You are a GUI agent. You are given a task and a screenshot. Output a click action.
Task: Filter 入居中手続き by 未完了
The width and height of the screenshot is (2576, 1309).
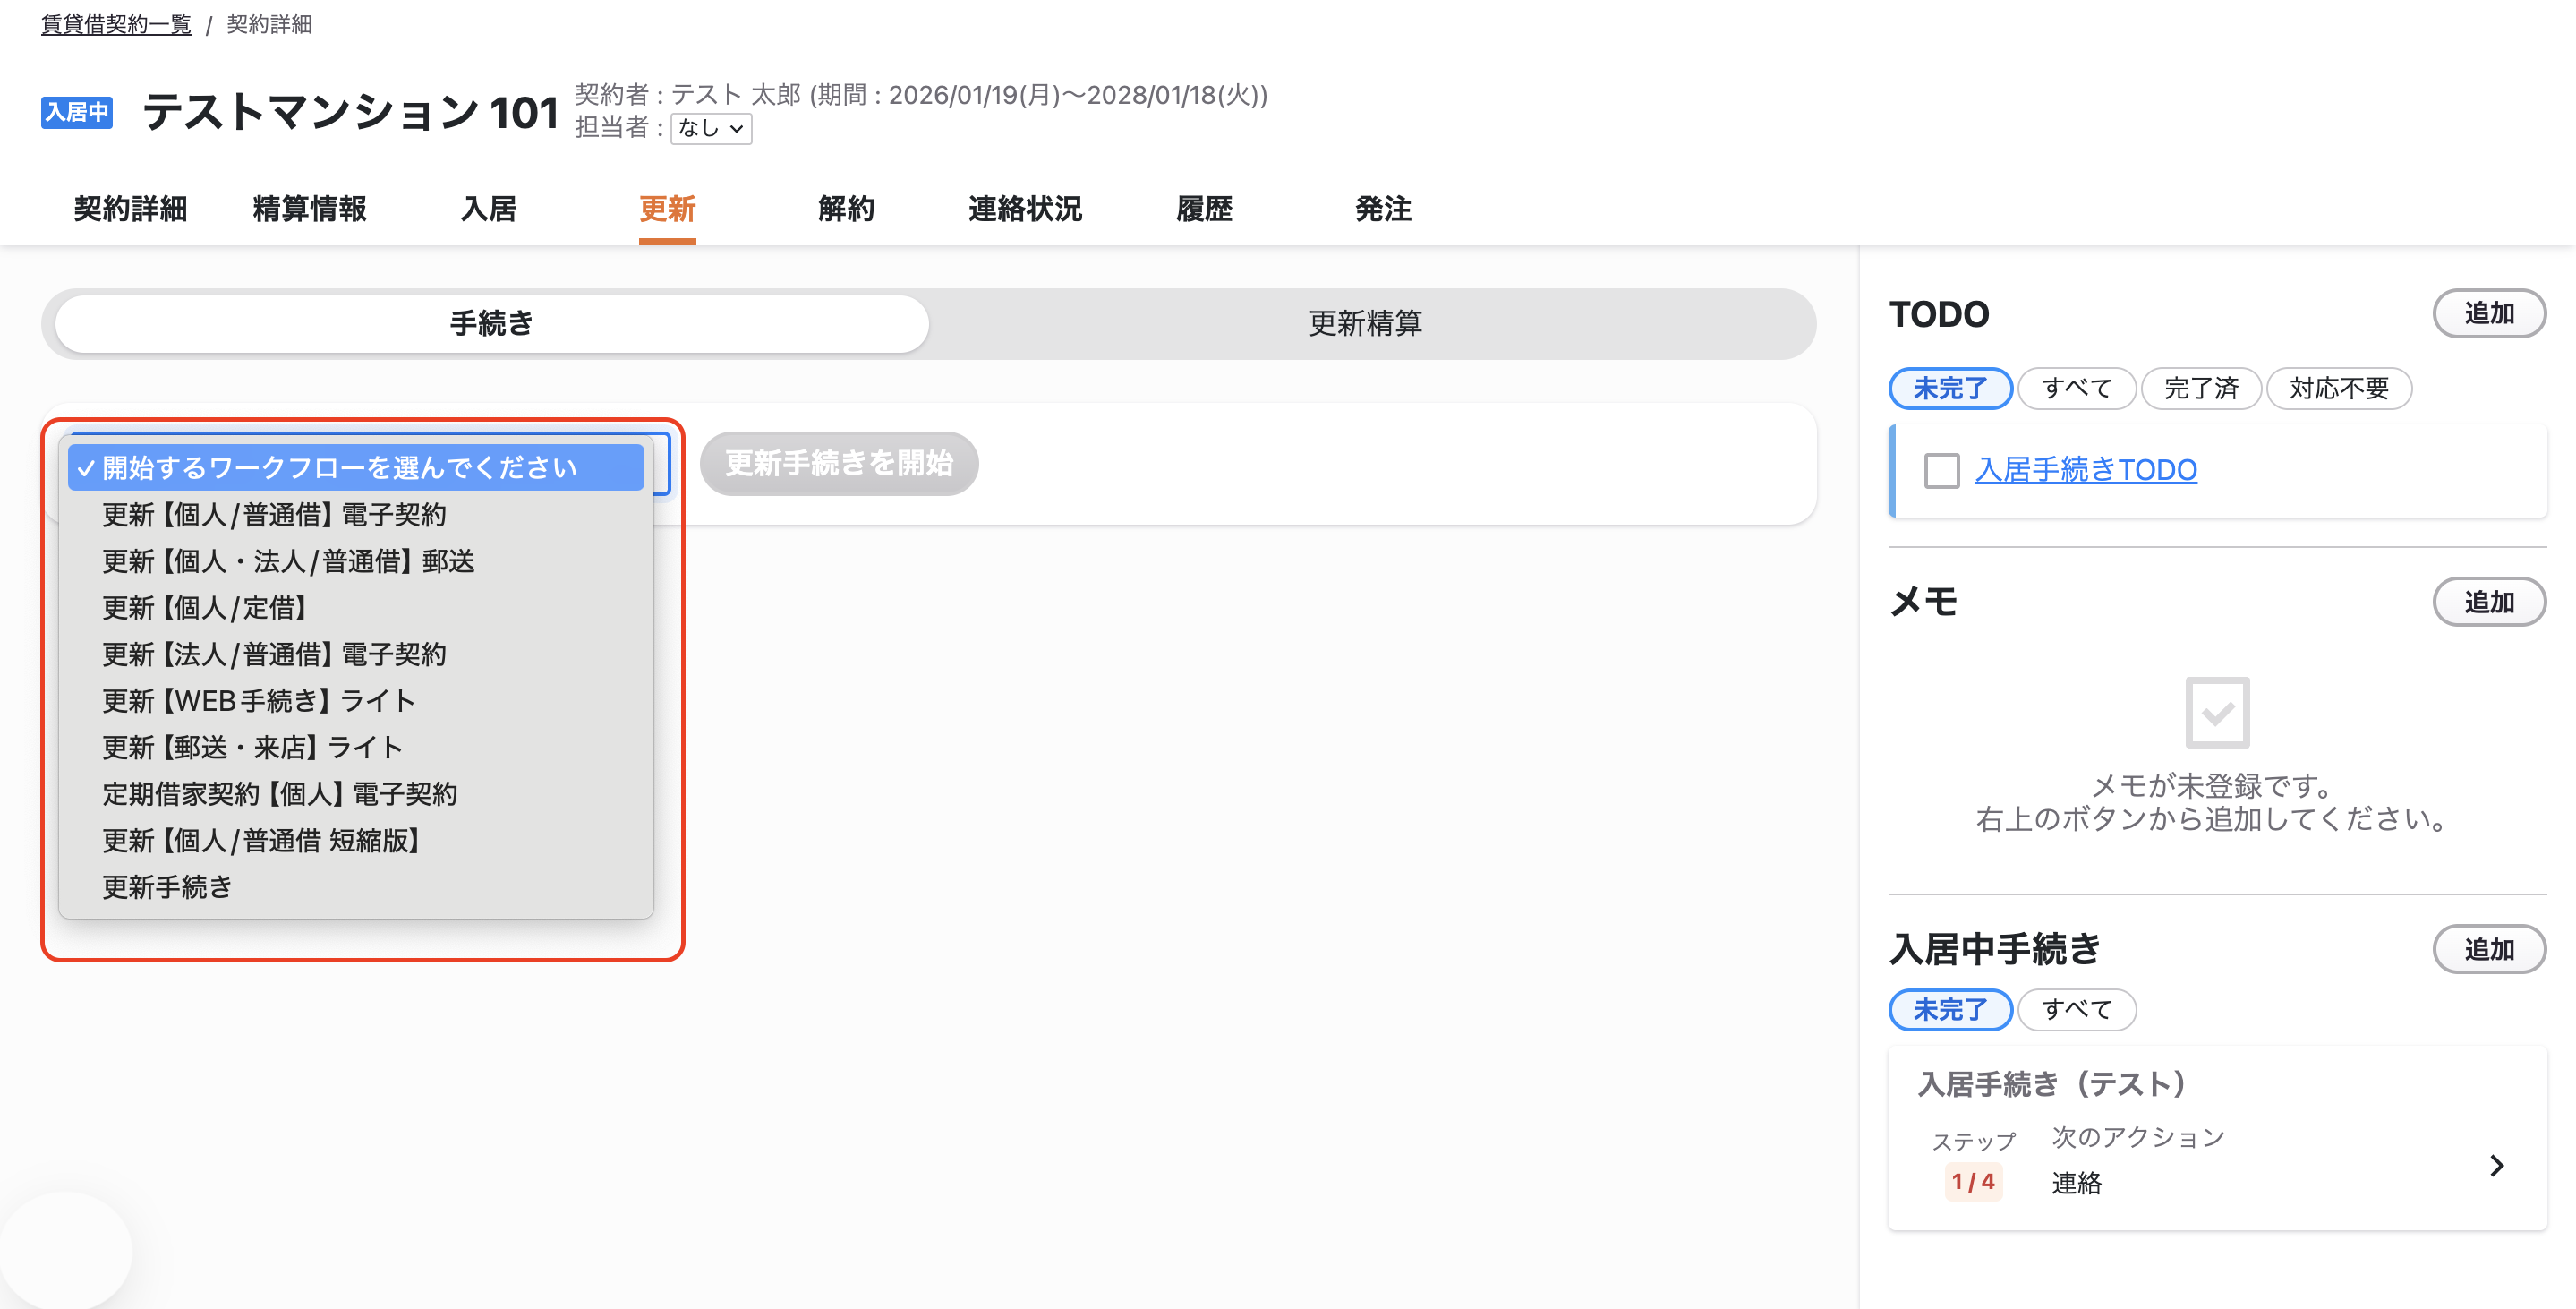point(1950,1010)
